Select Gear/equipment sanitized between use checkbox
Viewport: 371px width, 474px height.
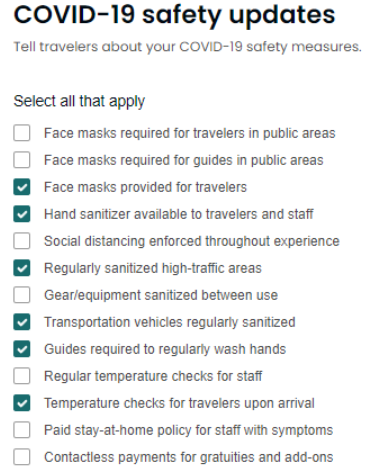22,295
